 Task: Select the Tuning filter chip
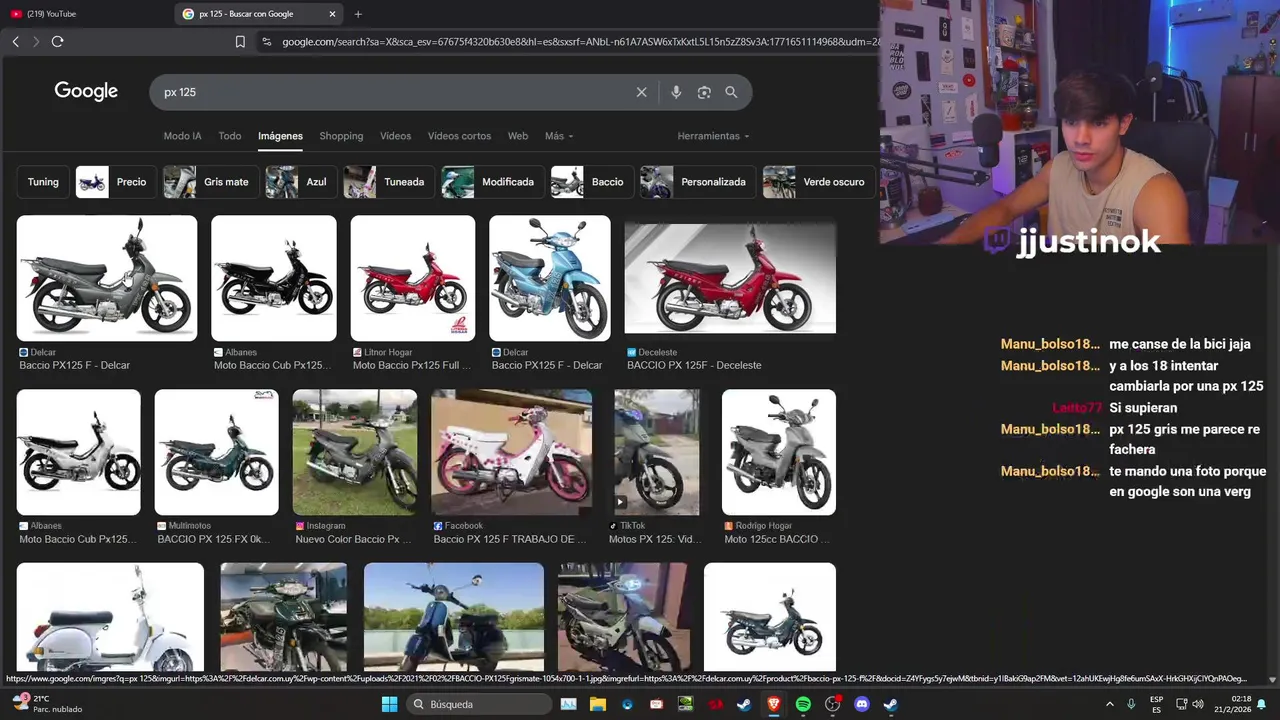pos(43,182)
